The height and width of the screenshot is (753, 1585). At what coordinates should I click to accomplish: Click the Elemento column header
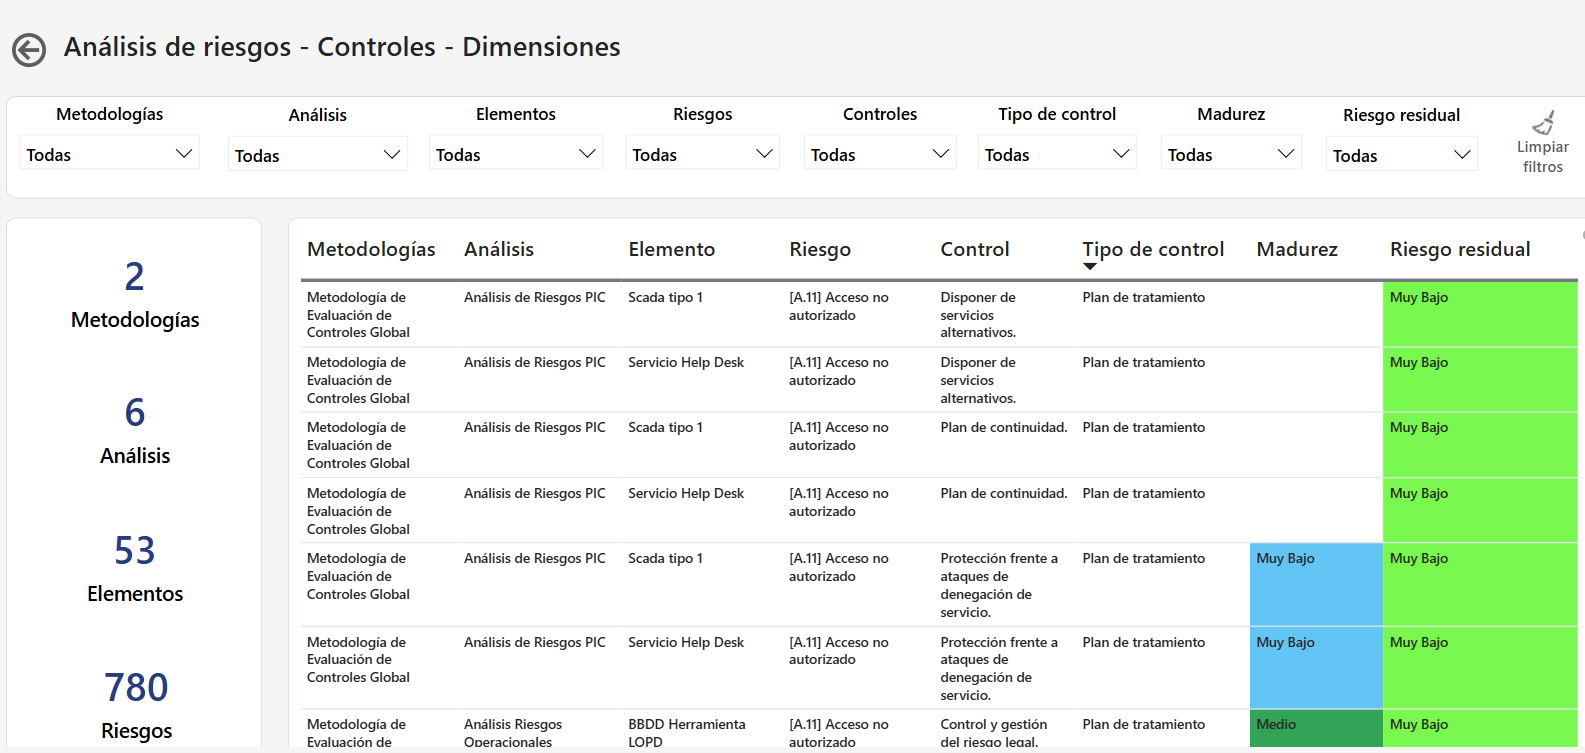coord(671,249)
